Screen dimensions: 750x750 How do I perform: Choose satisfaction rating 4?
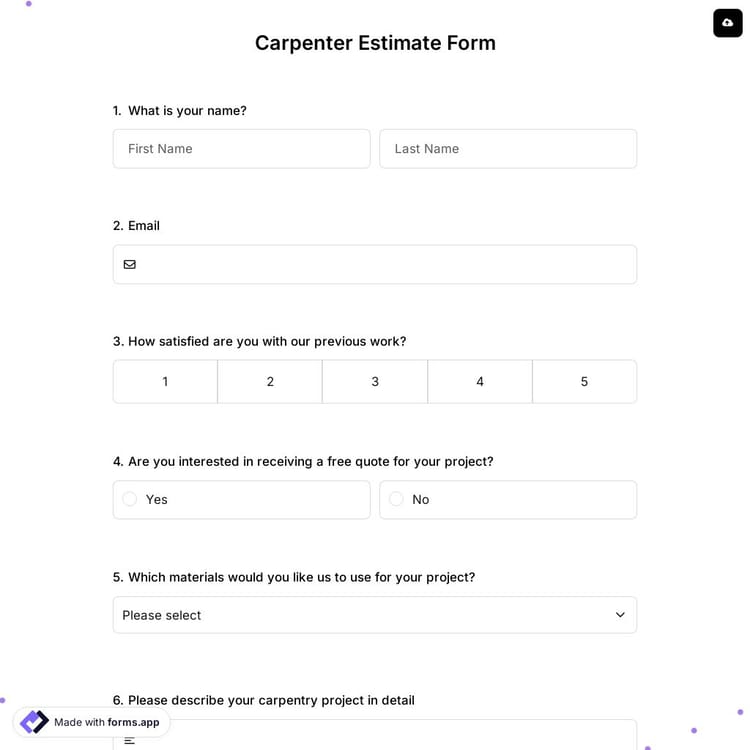pyautogui.click(x=480, y=382)
